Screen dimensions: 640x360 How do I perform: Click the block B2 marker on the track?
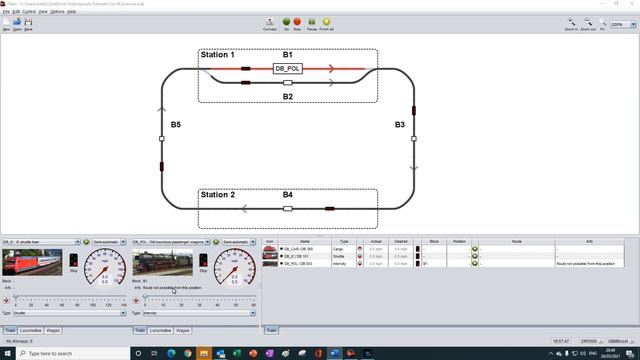click(288, 83)
